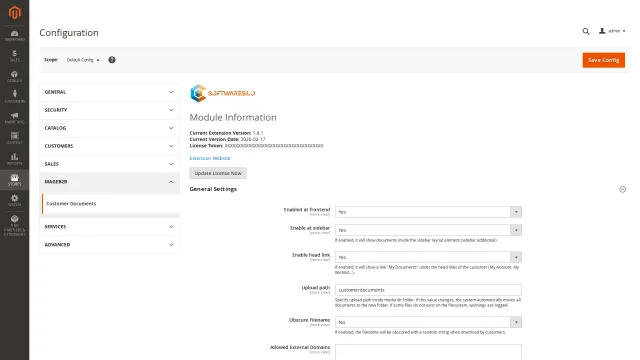Expand the SECURITY config section
640x360 pixels.
tap(109, 110)
